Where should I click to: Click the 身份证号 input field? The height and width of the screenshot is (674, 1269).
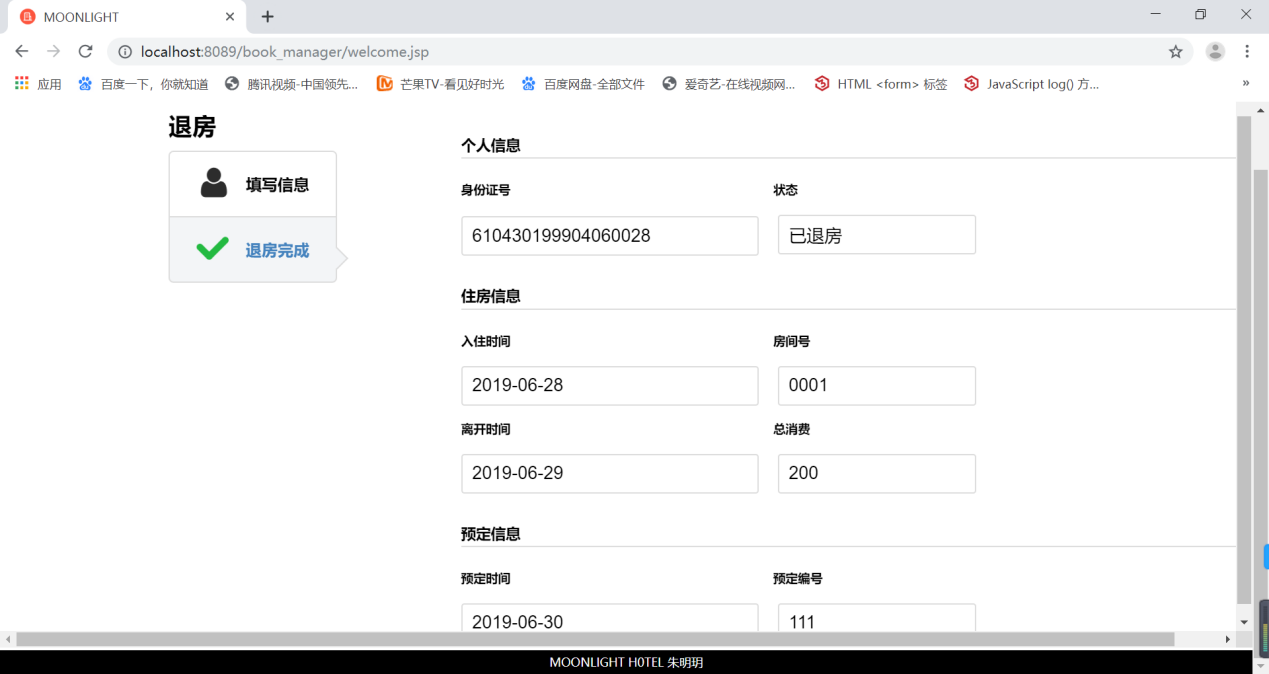(610, 236)
